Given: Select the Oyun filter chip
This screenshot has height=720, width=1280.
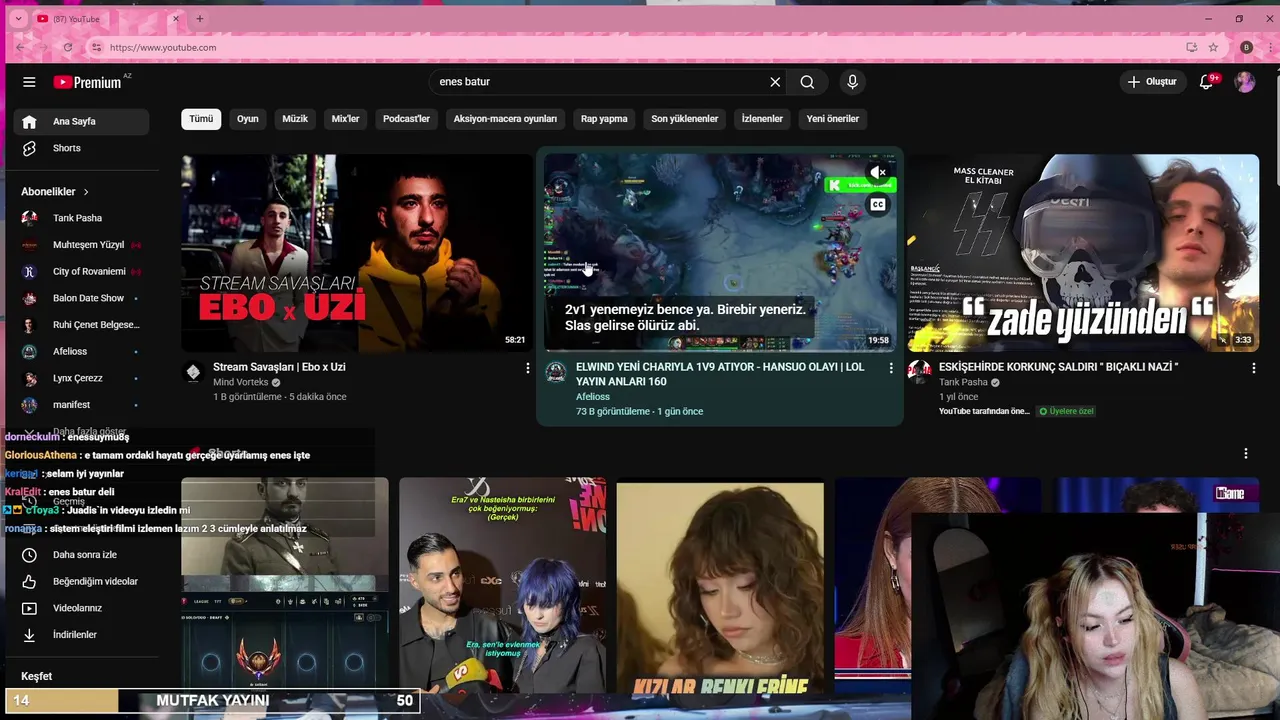Looking at the screenshot, I should click(248, 119).
